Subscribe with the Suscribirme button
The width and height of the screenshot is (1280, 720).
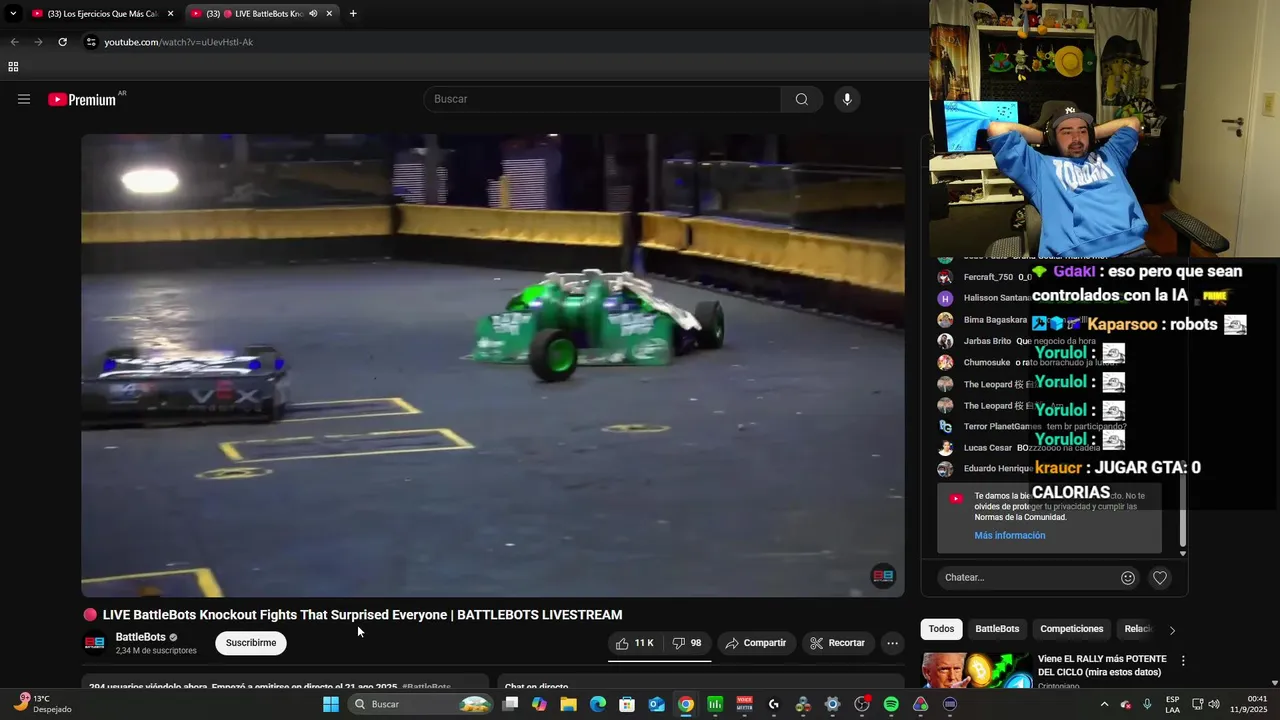coord(251,643)
